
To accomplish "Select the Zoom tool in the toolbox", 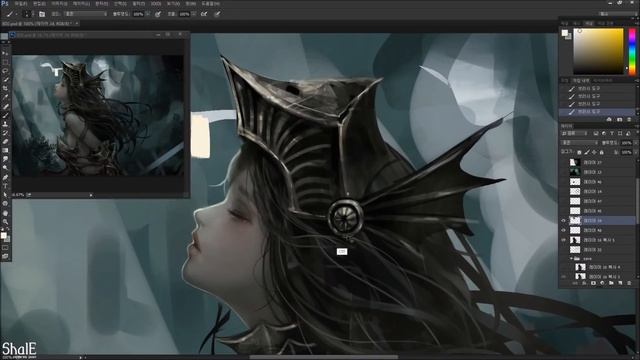I will (x=5, y=222).
